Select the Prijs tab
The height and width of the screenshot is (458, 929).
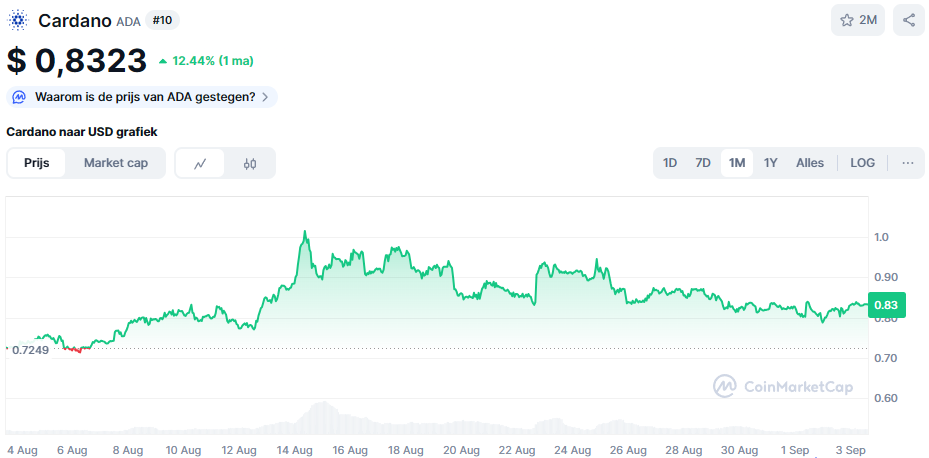37,163
